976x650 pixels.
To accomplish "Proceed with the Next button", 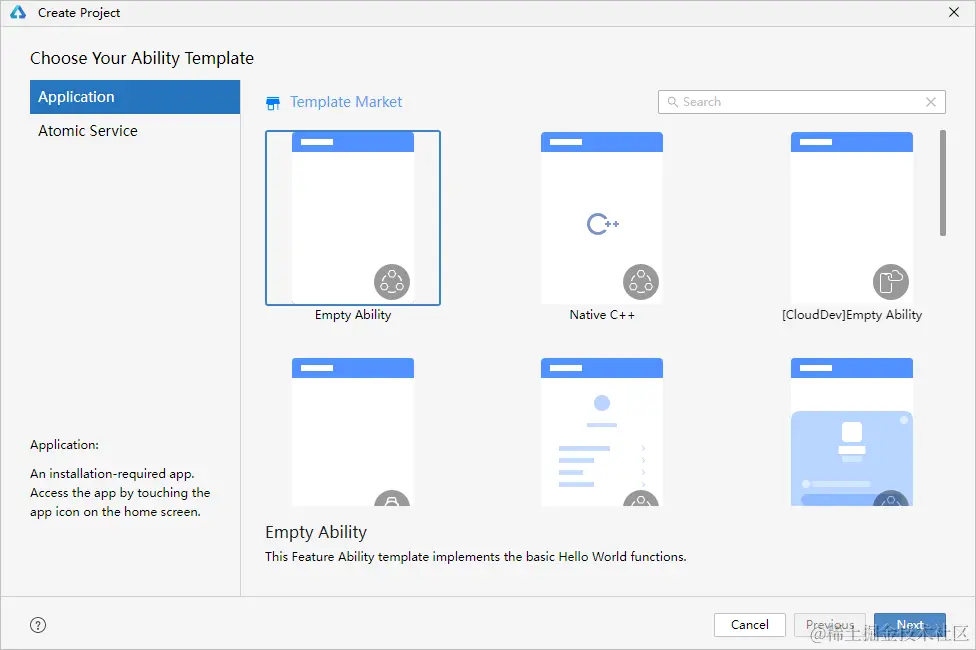I will 909,624.
